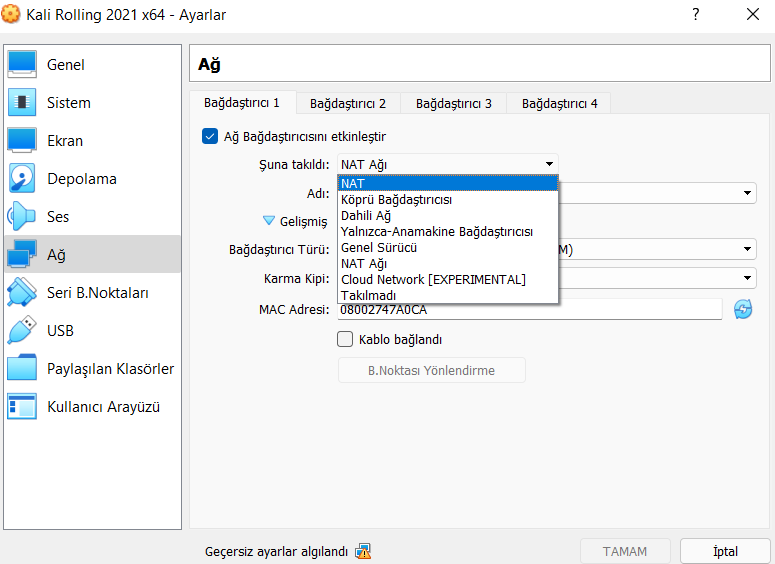The width and height of the screenshot is (775, 564).
Task: Select the USB plug icon
Action: [22, 331]
